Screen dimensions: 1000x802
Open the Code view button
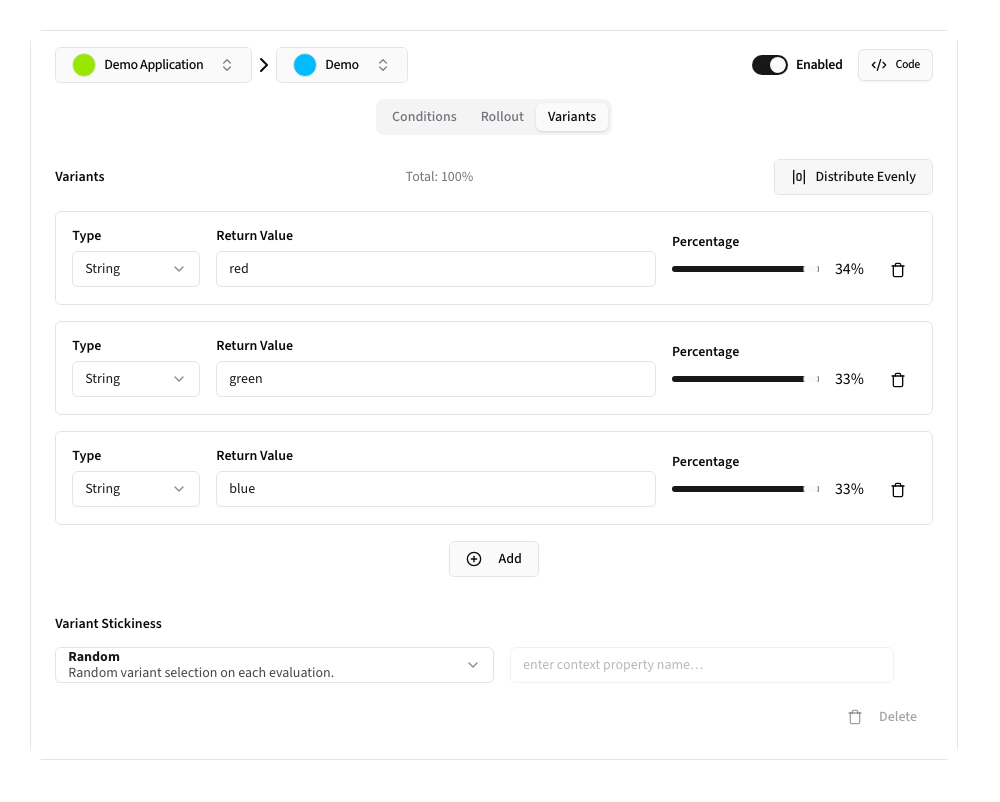[x=895, y=65]
